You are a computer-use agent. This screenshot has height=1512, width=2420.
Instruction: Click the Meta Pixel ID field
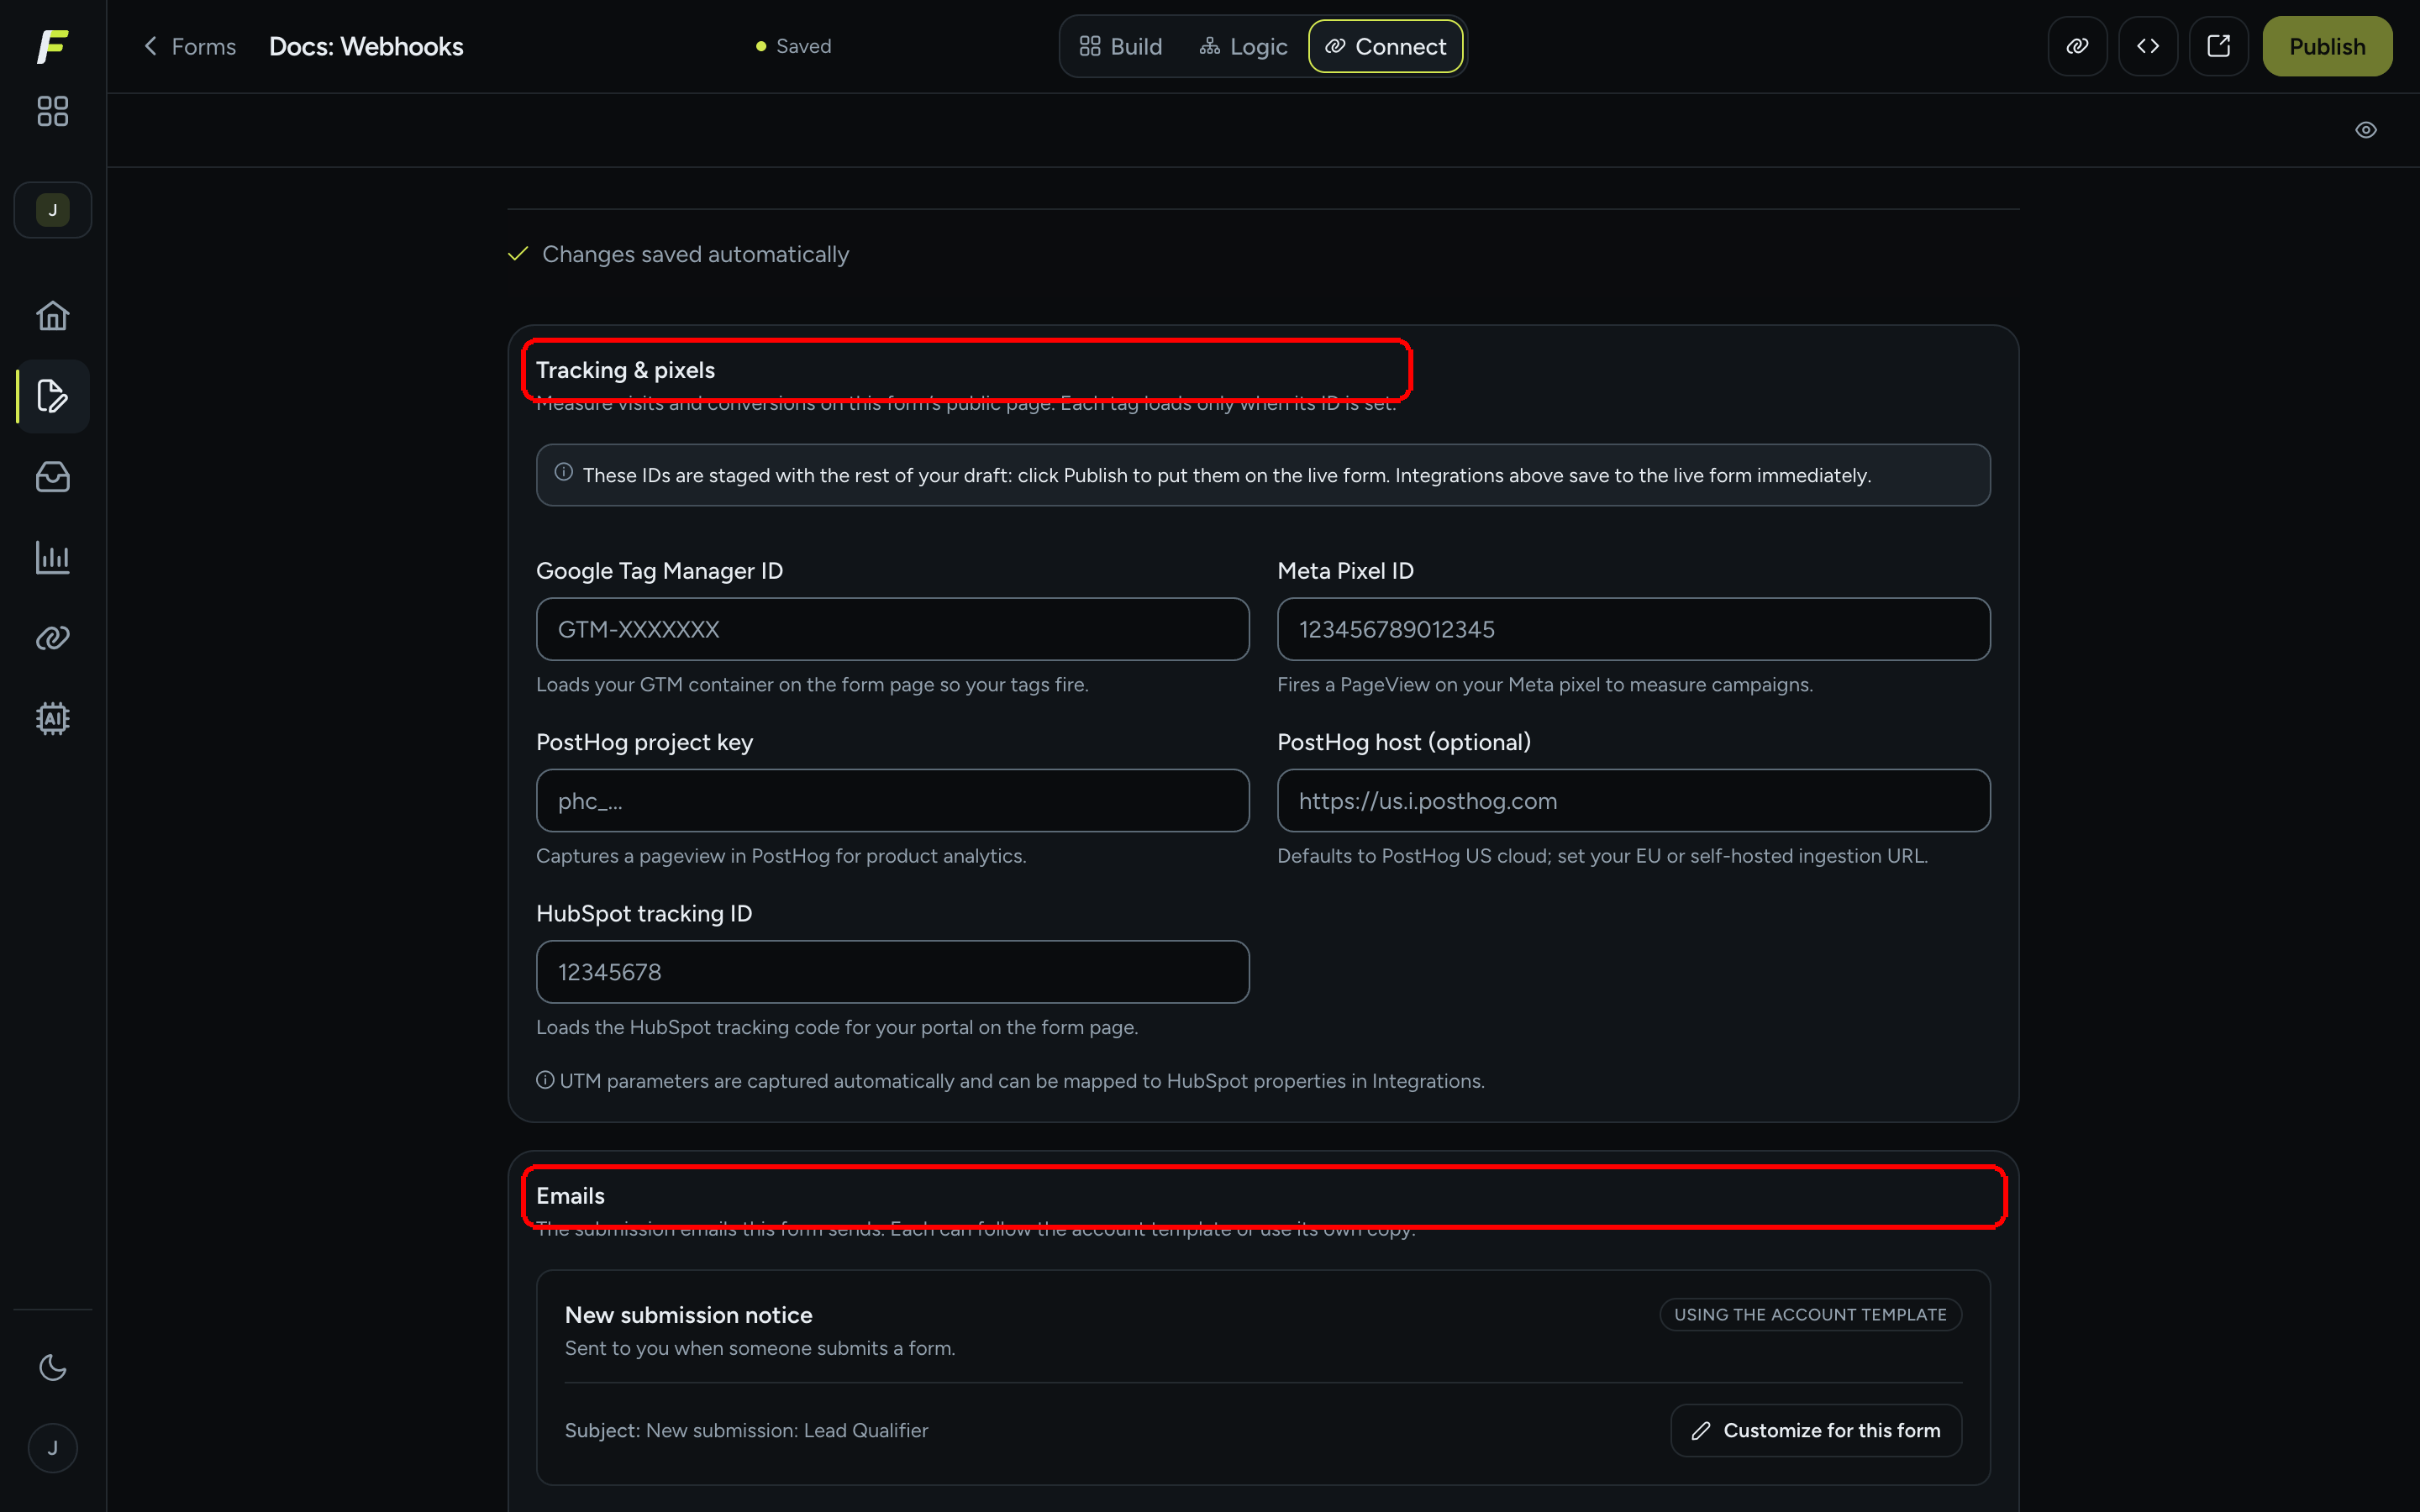(1633, 629)
